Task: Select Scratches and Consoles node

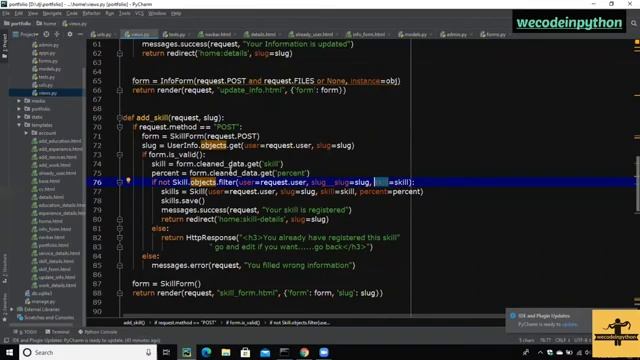Action: coord(45,317)
